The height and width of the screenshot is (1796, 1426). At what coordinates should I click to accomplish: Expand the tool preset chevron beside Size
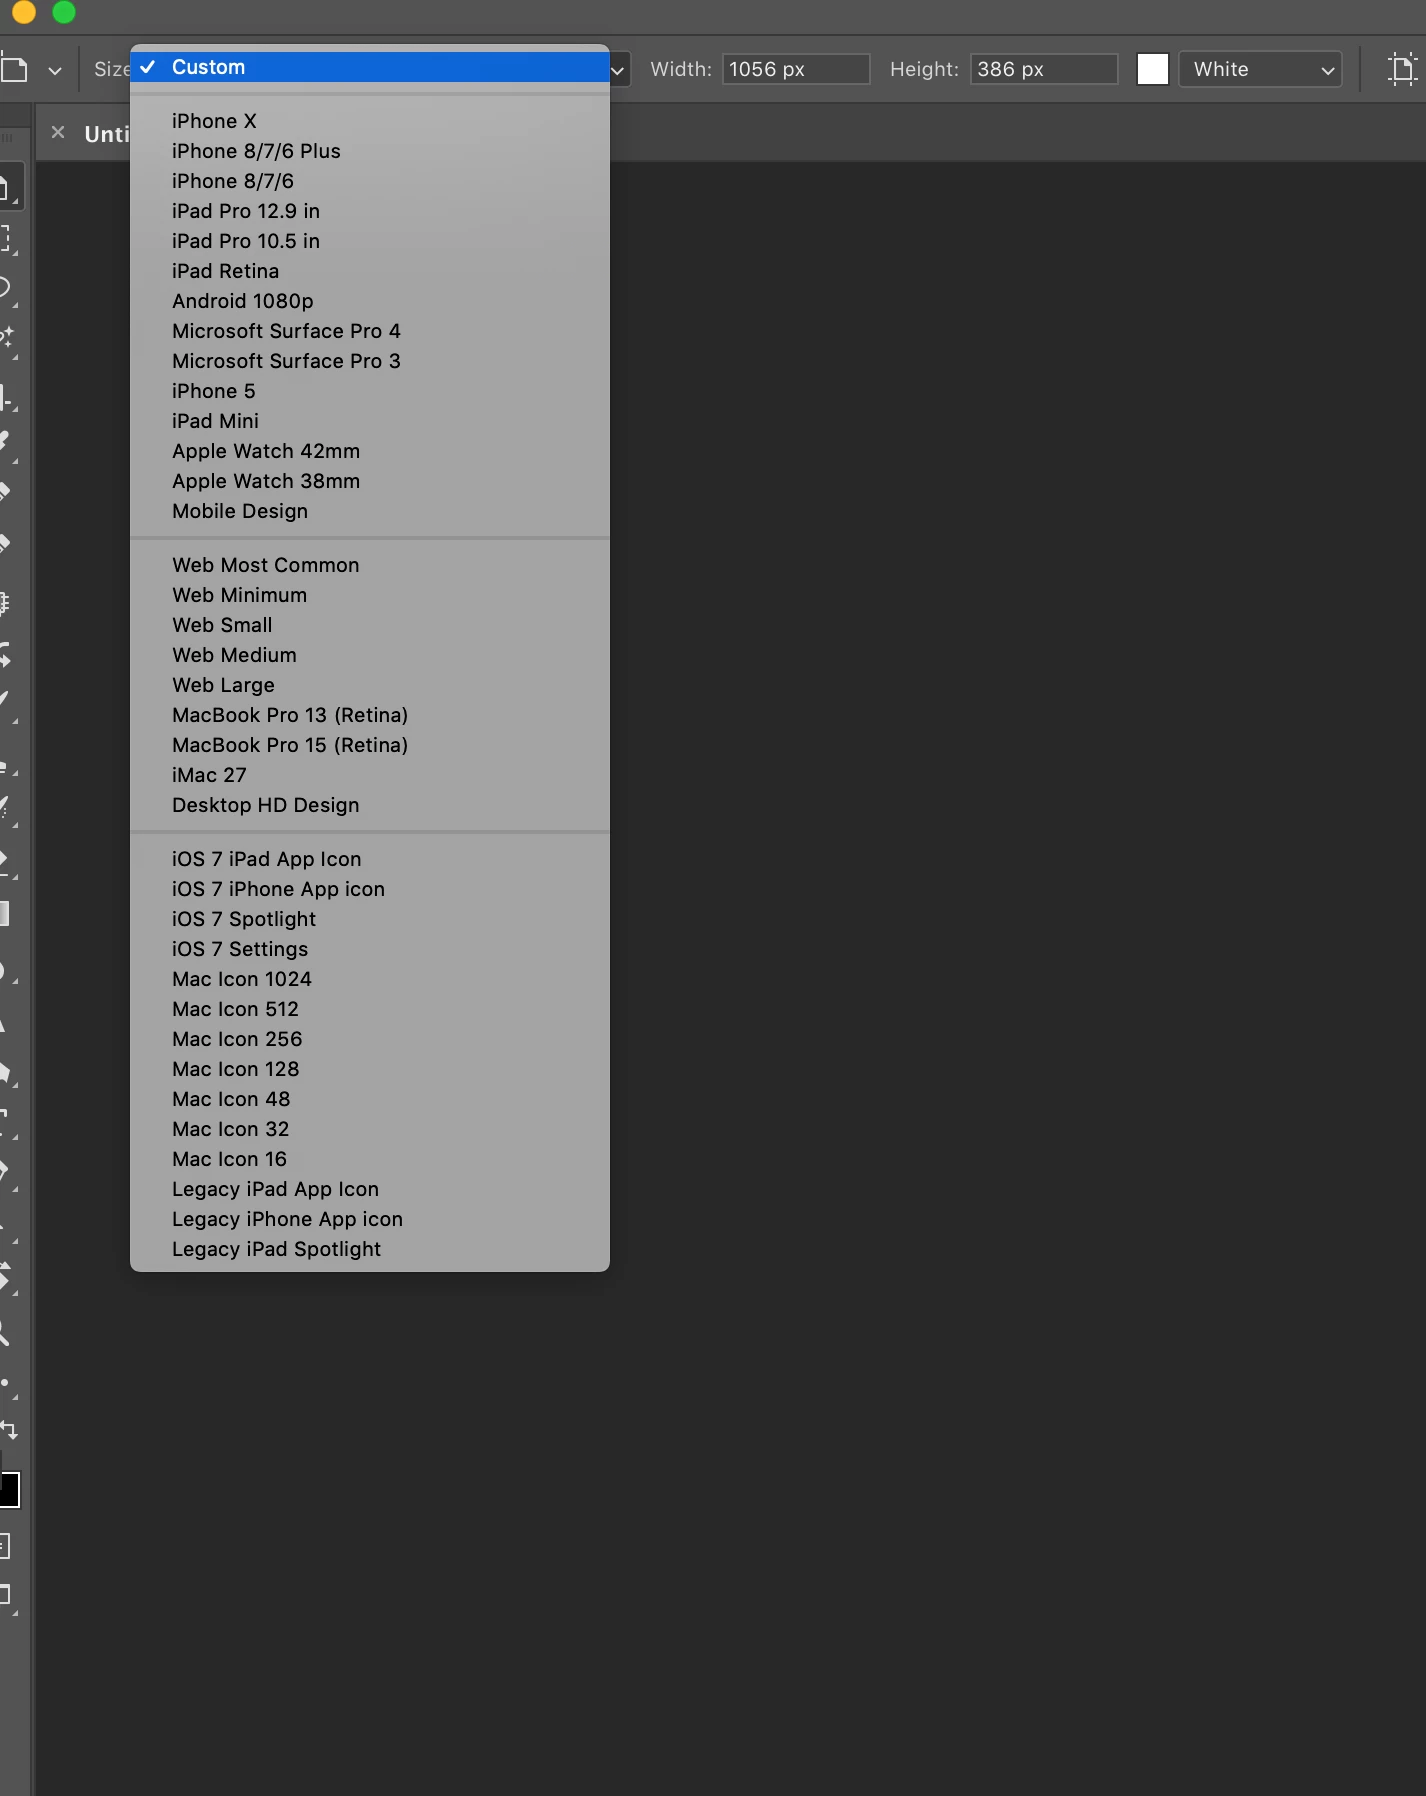[55, 71]
